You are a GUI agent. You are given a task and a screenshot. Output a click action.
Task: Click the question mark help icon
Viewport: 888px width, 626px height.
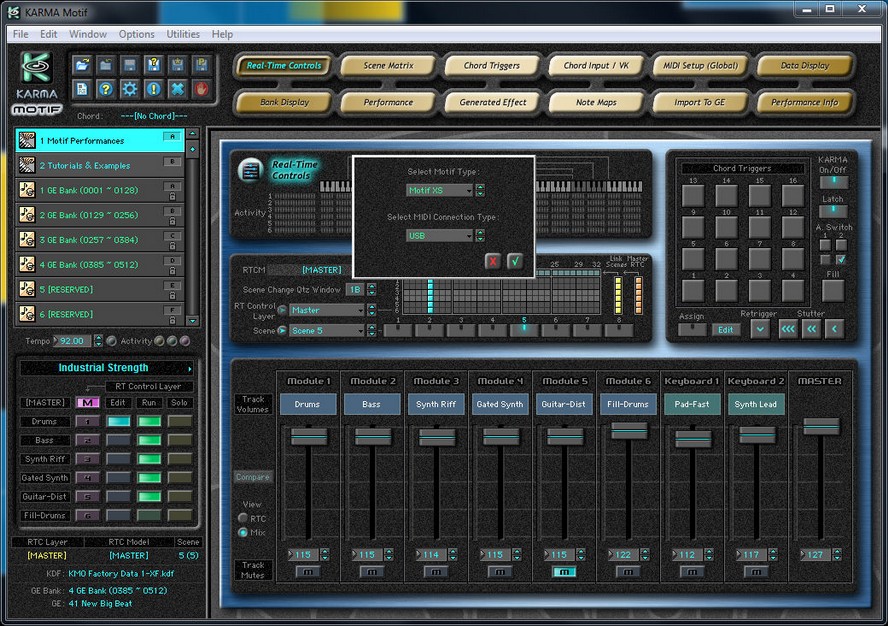click(106, 89)
